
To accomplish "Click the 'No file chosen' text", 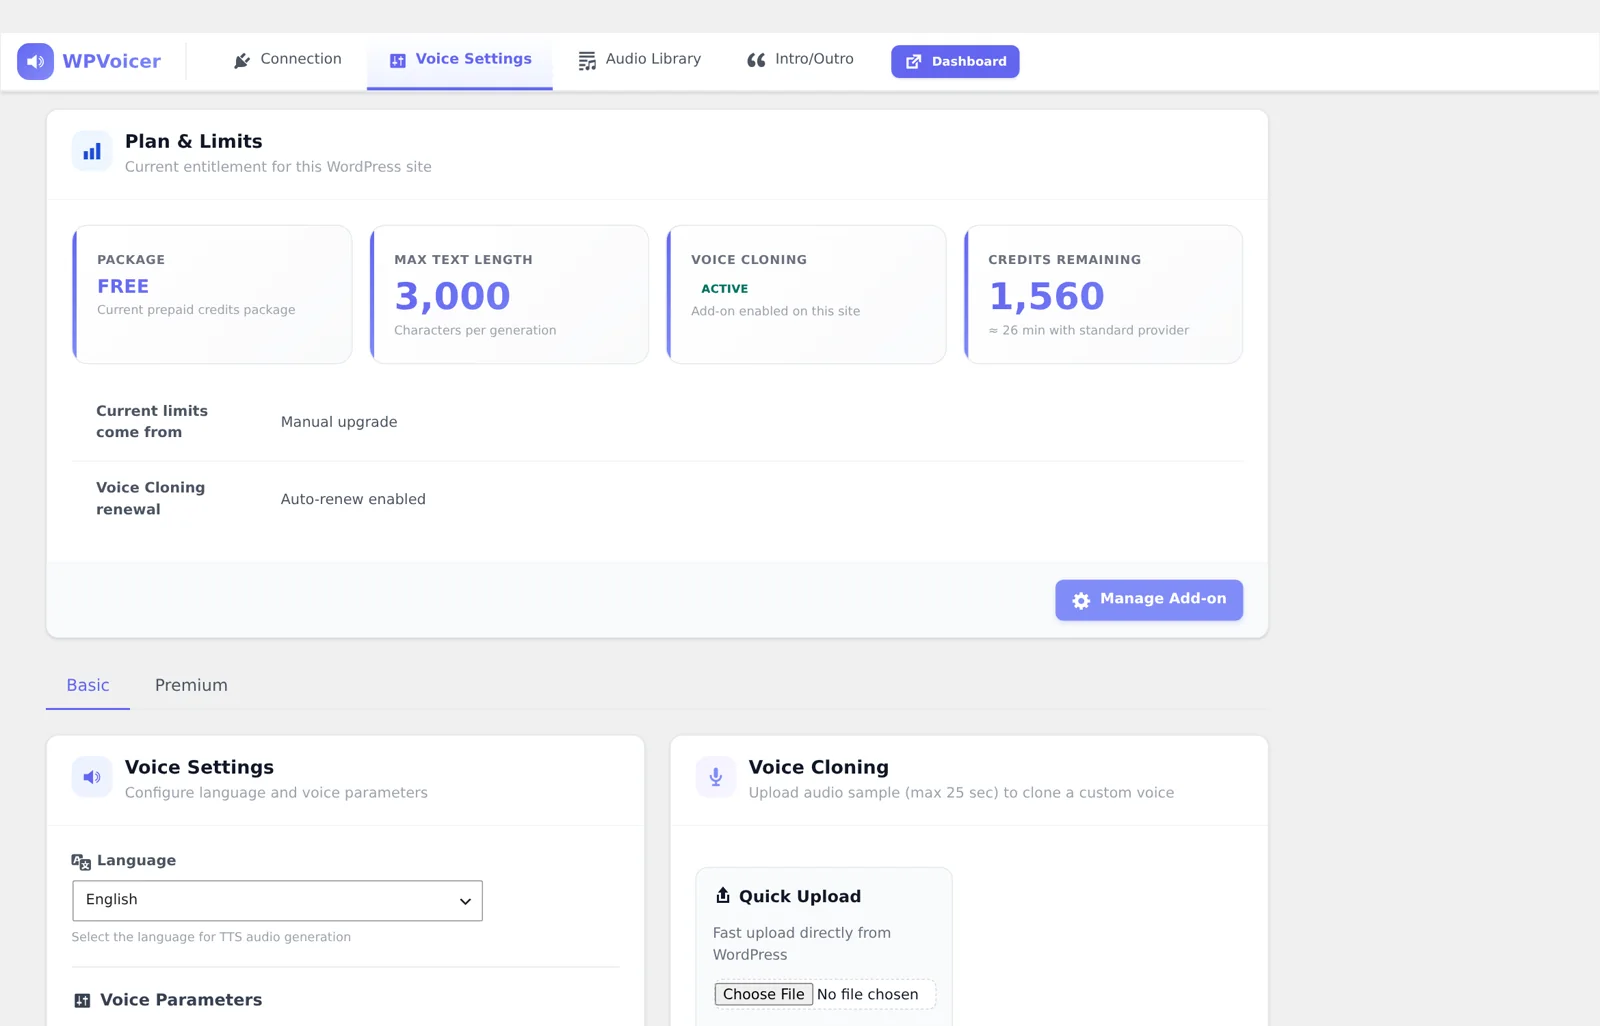I will [867, 994].
